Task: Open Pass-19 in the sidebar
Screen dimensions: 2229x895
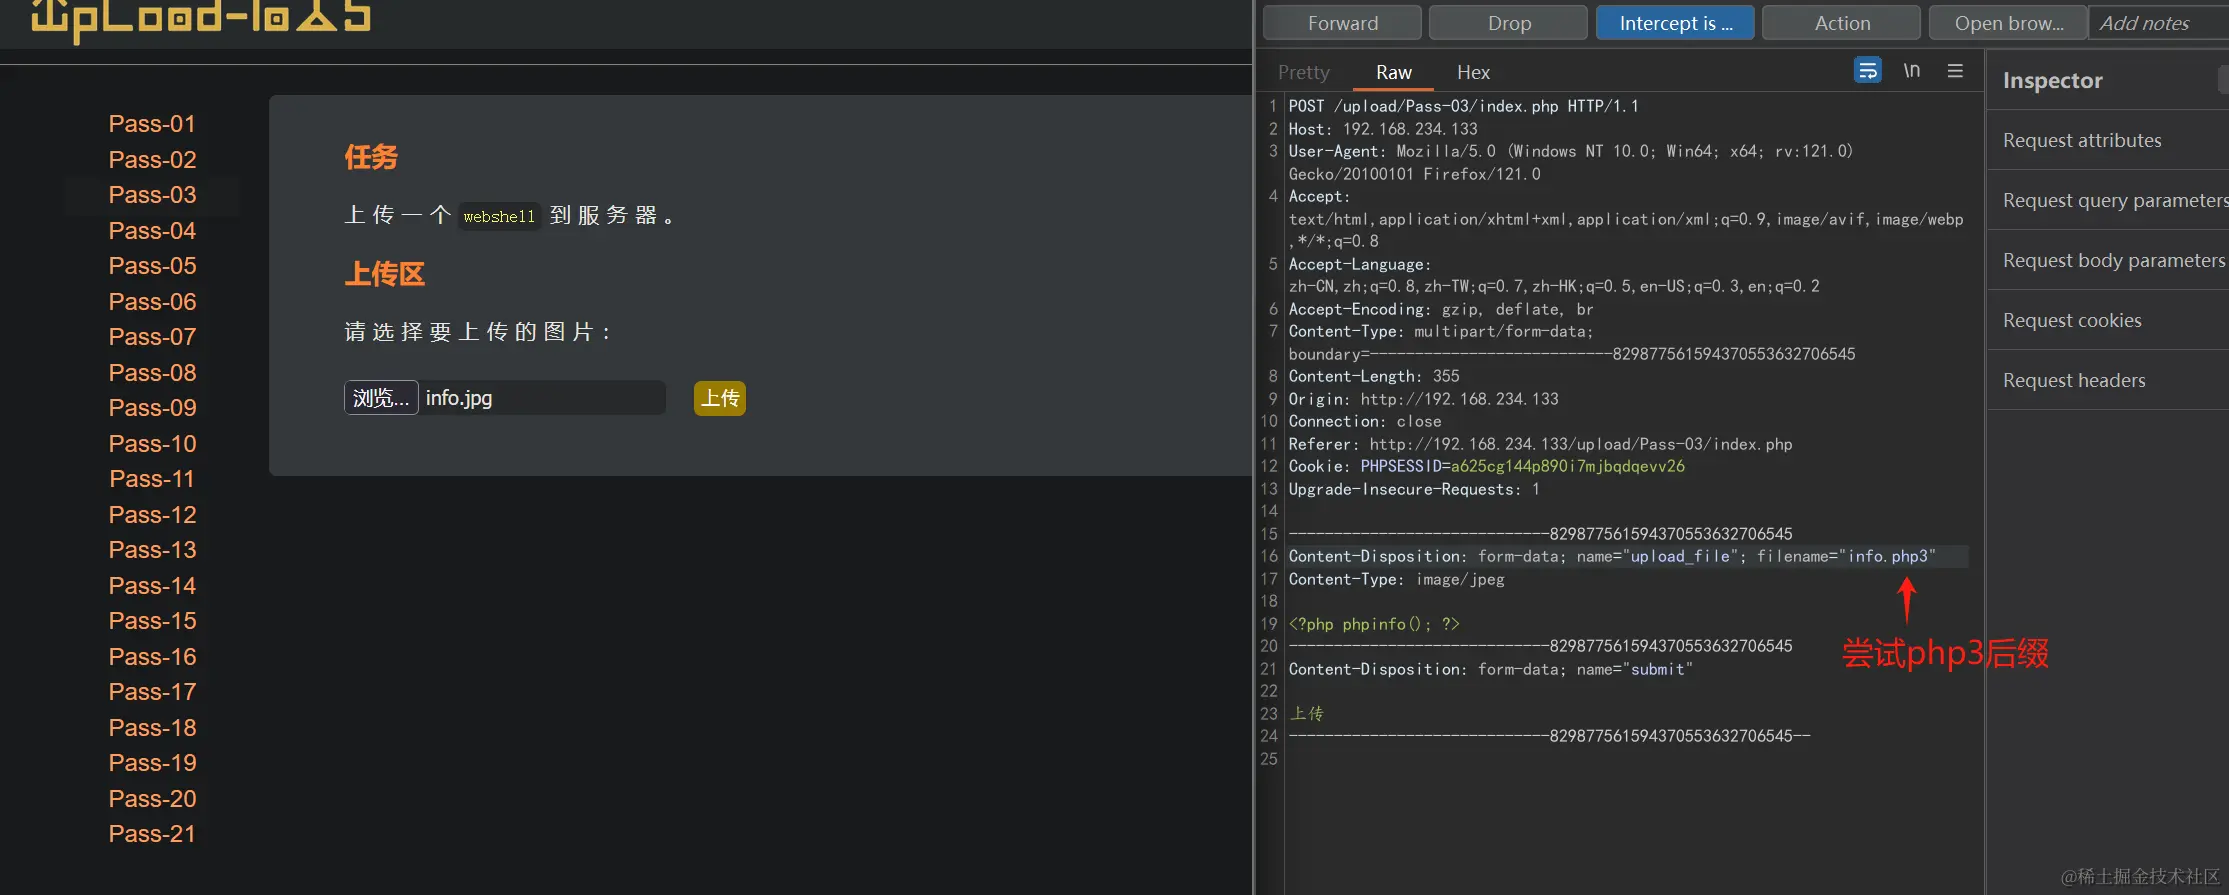Action: click(152, 763)
